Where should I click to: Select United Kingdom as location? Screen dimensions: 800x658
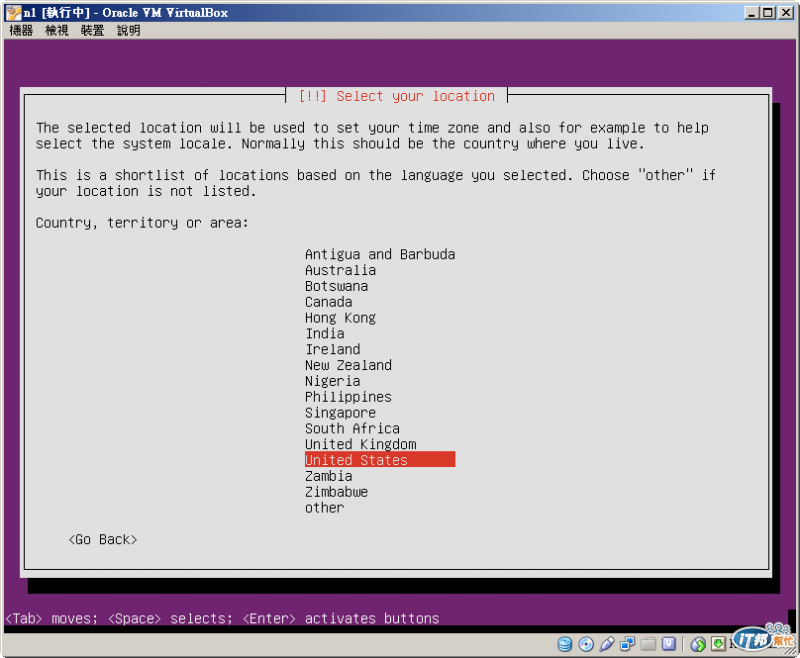pyautogui.click(x=361, y=444)
